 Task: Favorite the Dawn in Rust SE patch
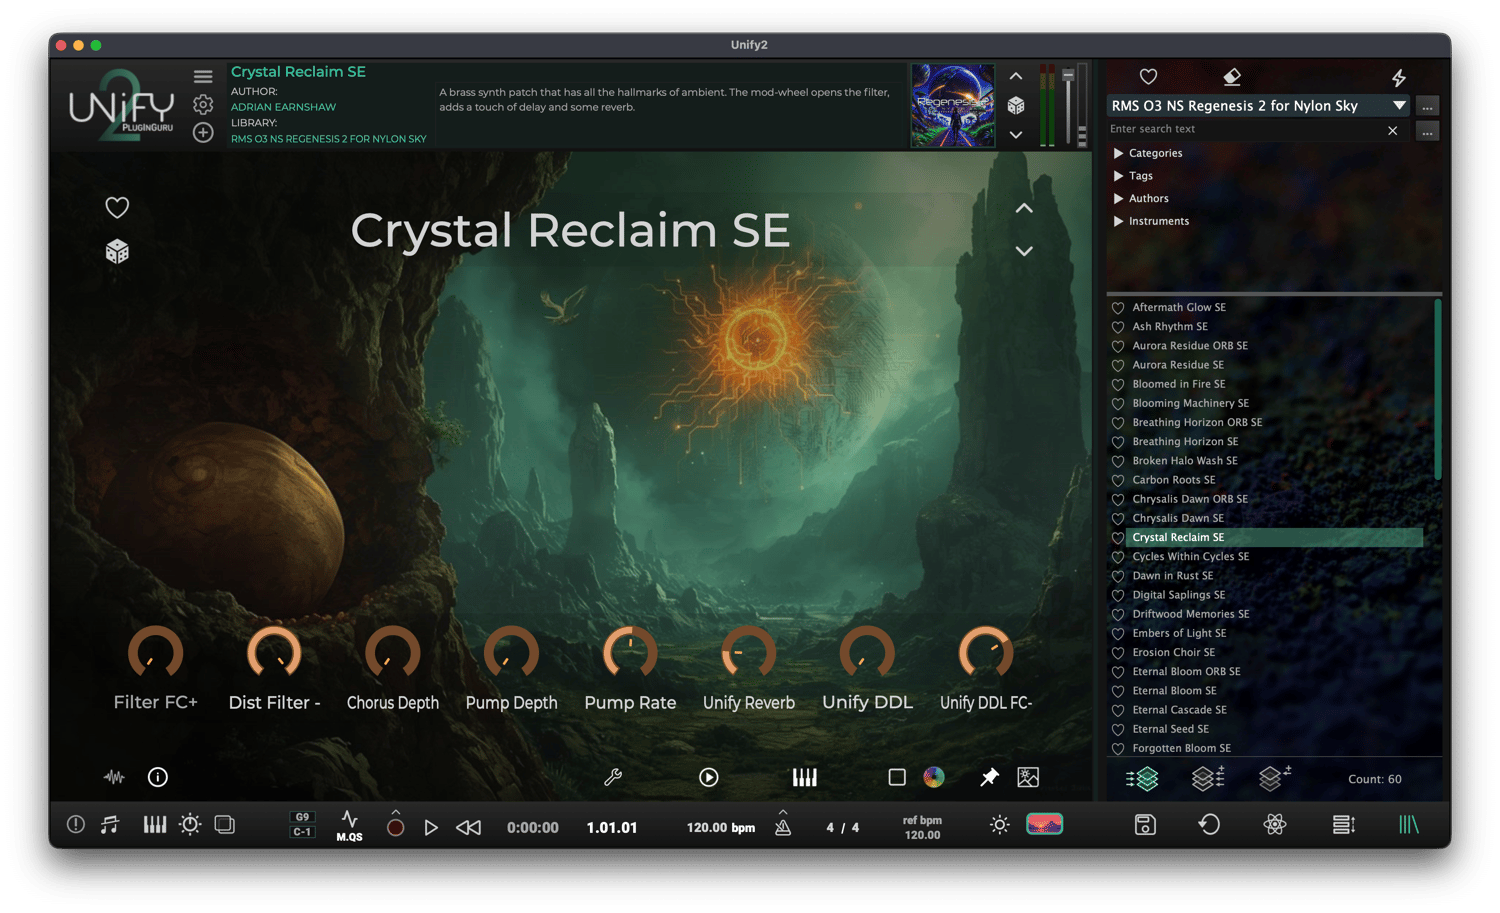click(x=1118, y=576)
